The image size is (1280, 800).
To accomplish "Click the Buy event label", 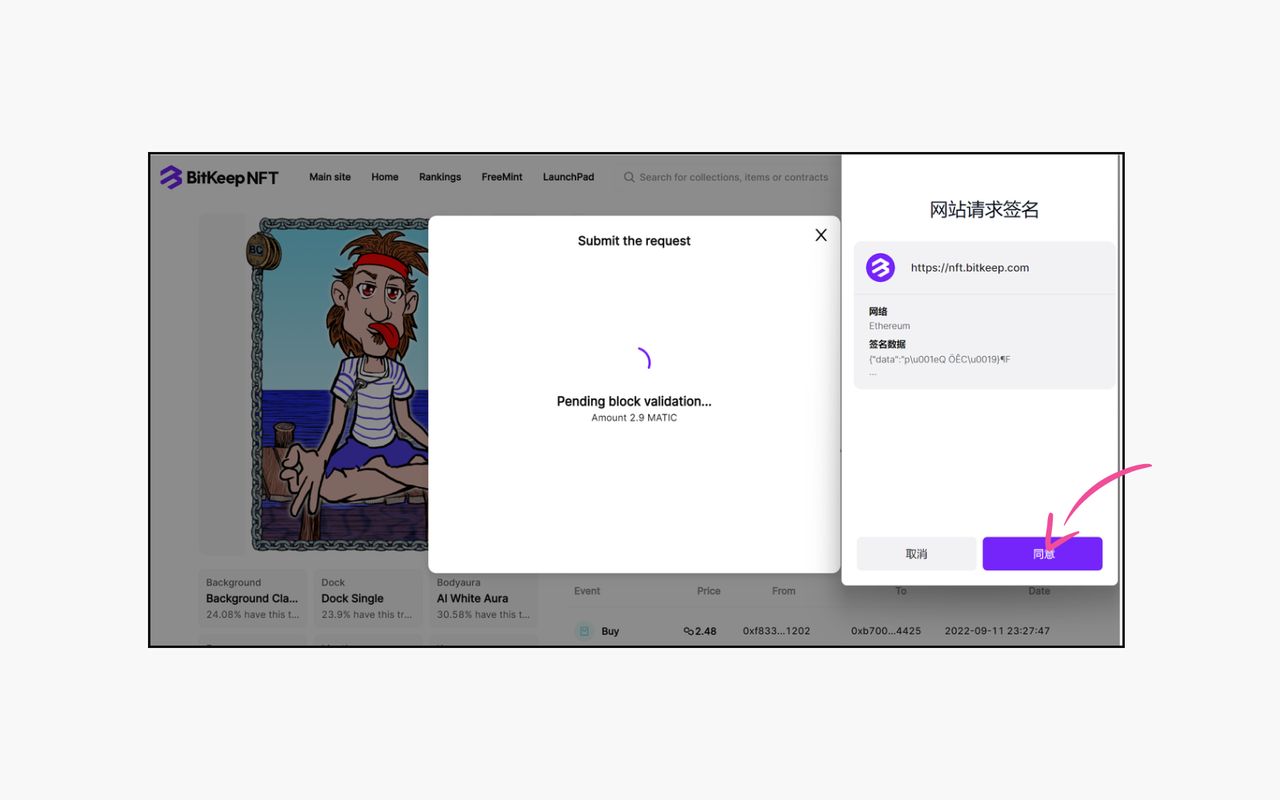I will point(610,631).
